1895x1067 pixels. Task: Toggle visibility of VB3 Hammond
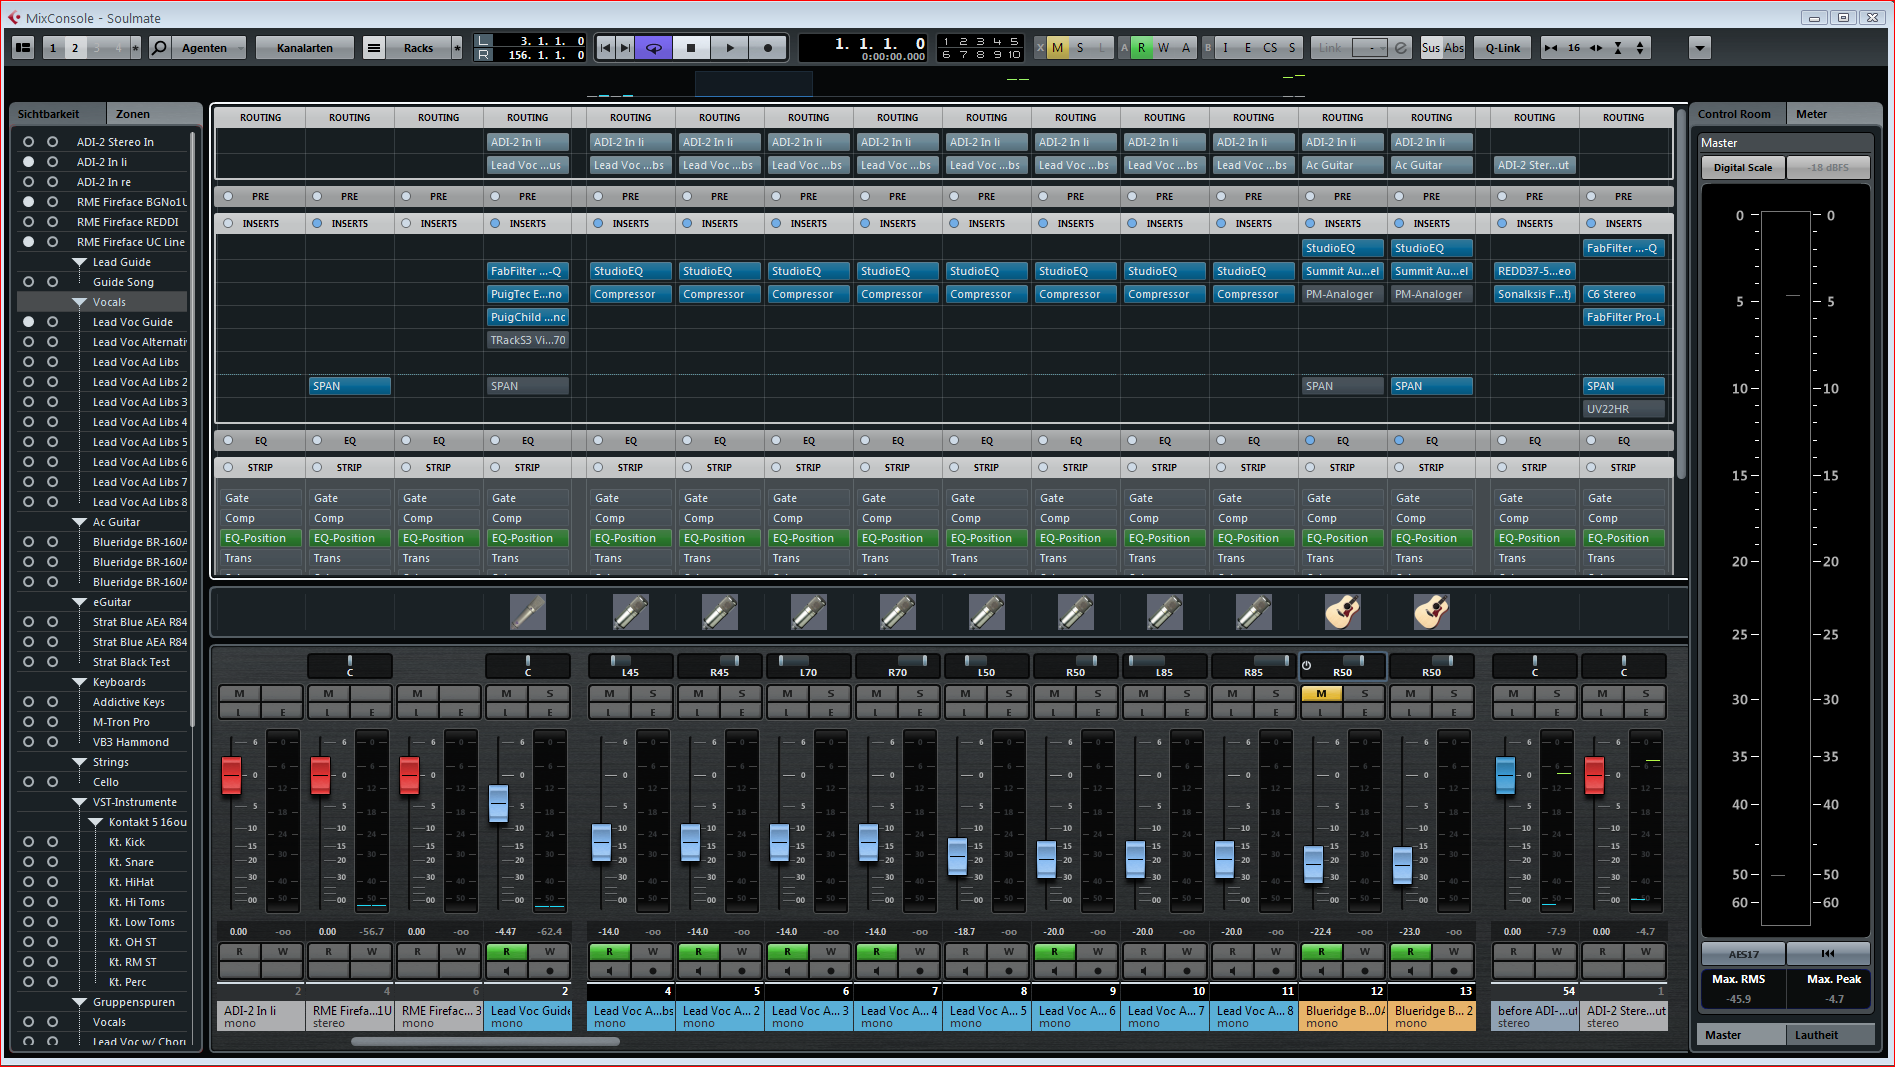coord(28,742)
